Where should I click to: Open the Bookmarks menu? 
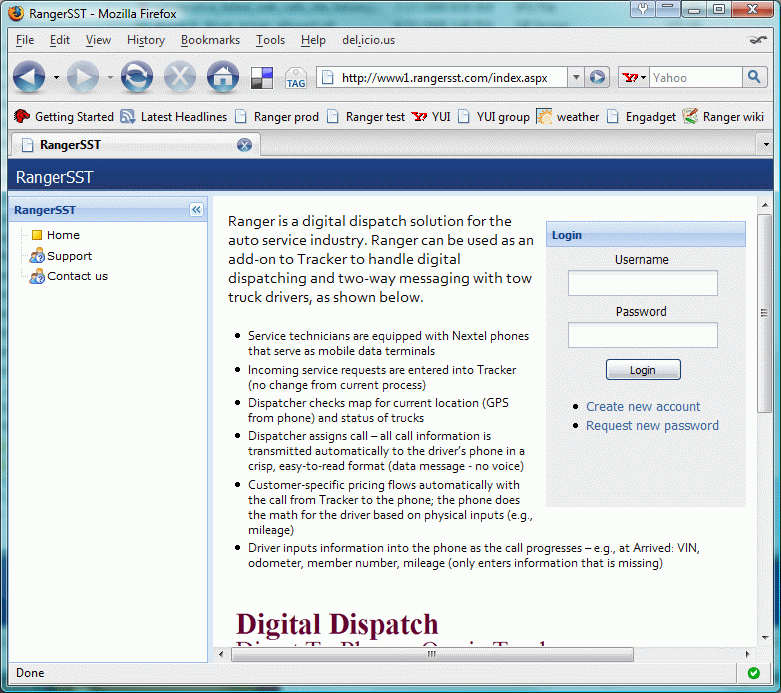point(210,40)
